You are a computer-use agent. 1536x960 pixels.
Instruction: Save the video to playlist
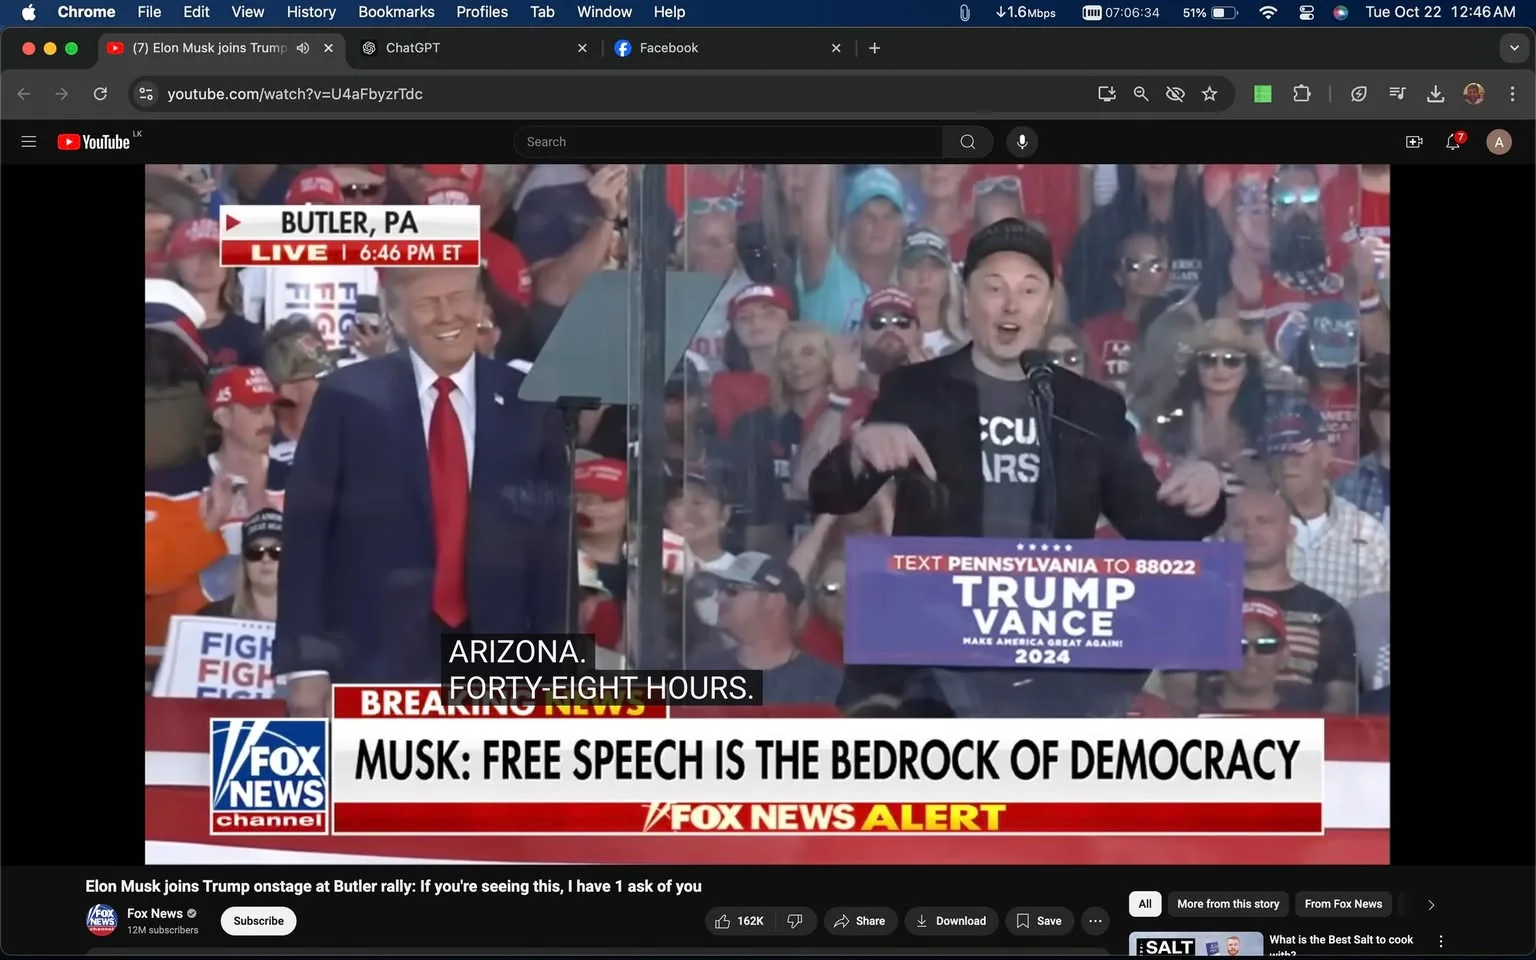pos(1039,921)
